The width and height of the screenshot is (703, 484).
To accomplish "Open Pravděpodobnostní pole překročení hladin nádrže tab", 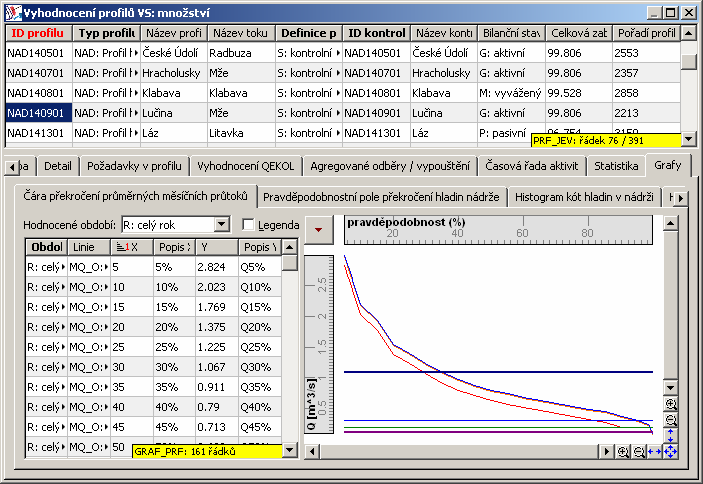I will click(381, 197).
